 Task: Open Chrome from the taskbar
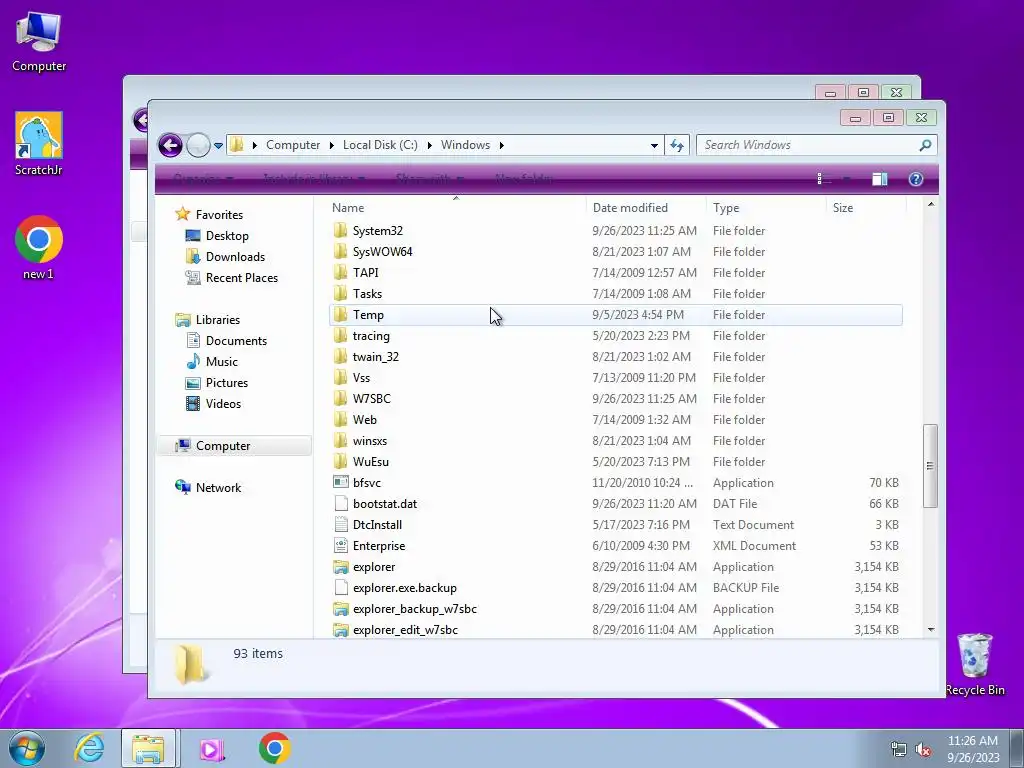pyautogui.click(x=274, y=748)
